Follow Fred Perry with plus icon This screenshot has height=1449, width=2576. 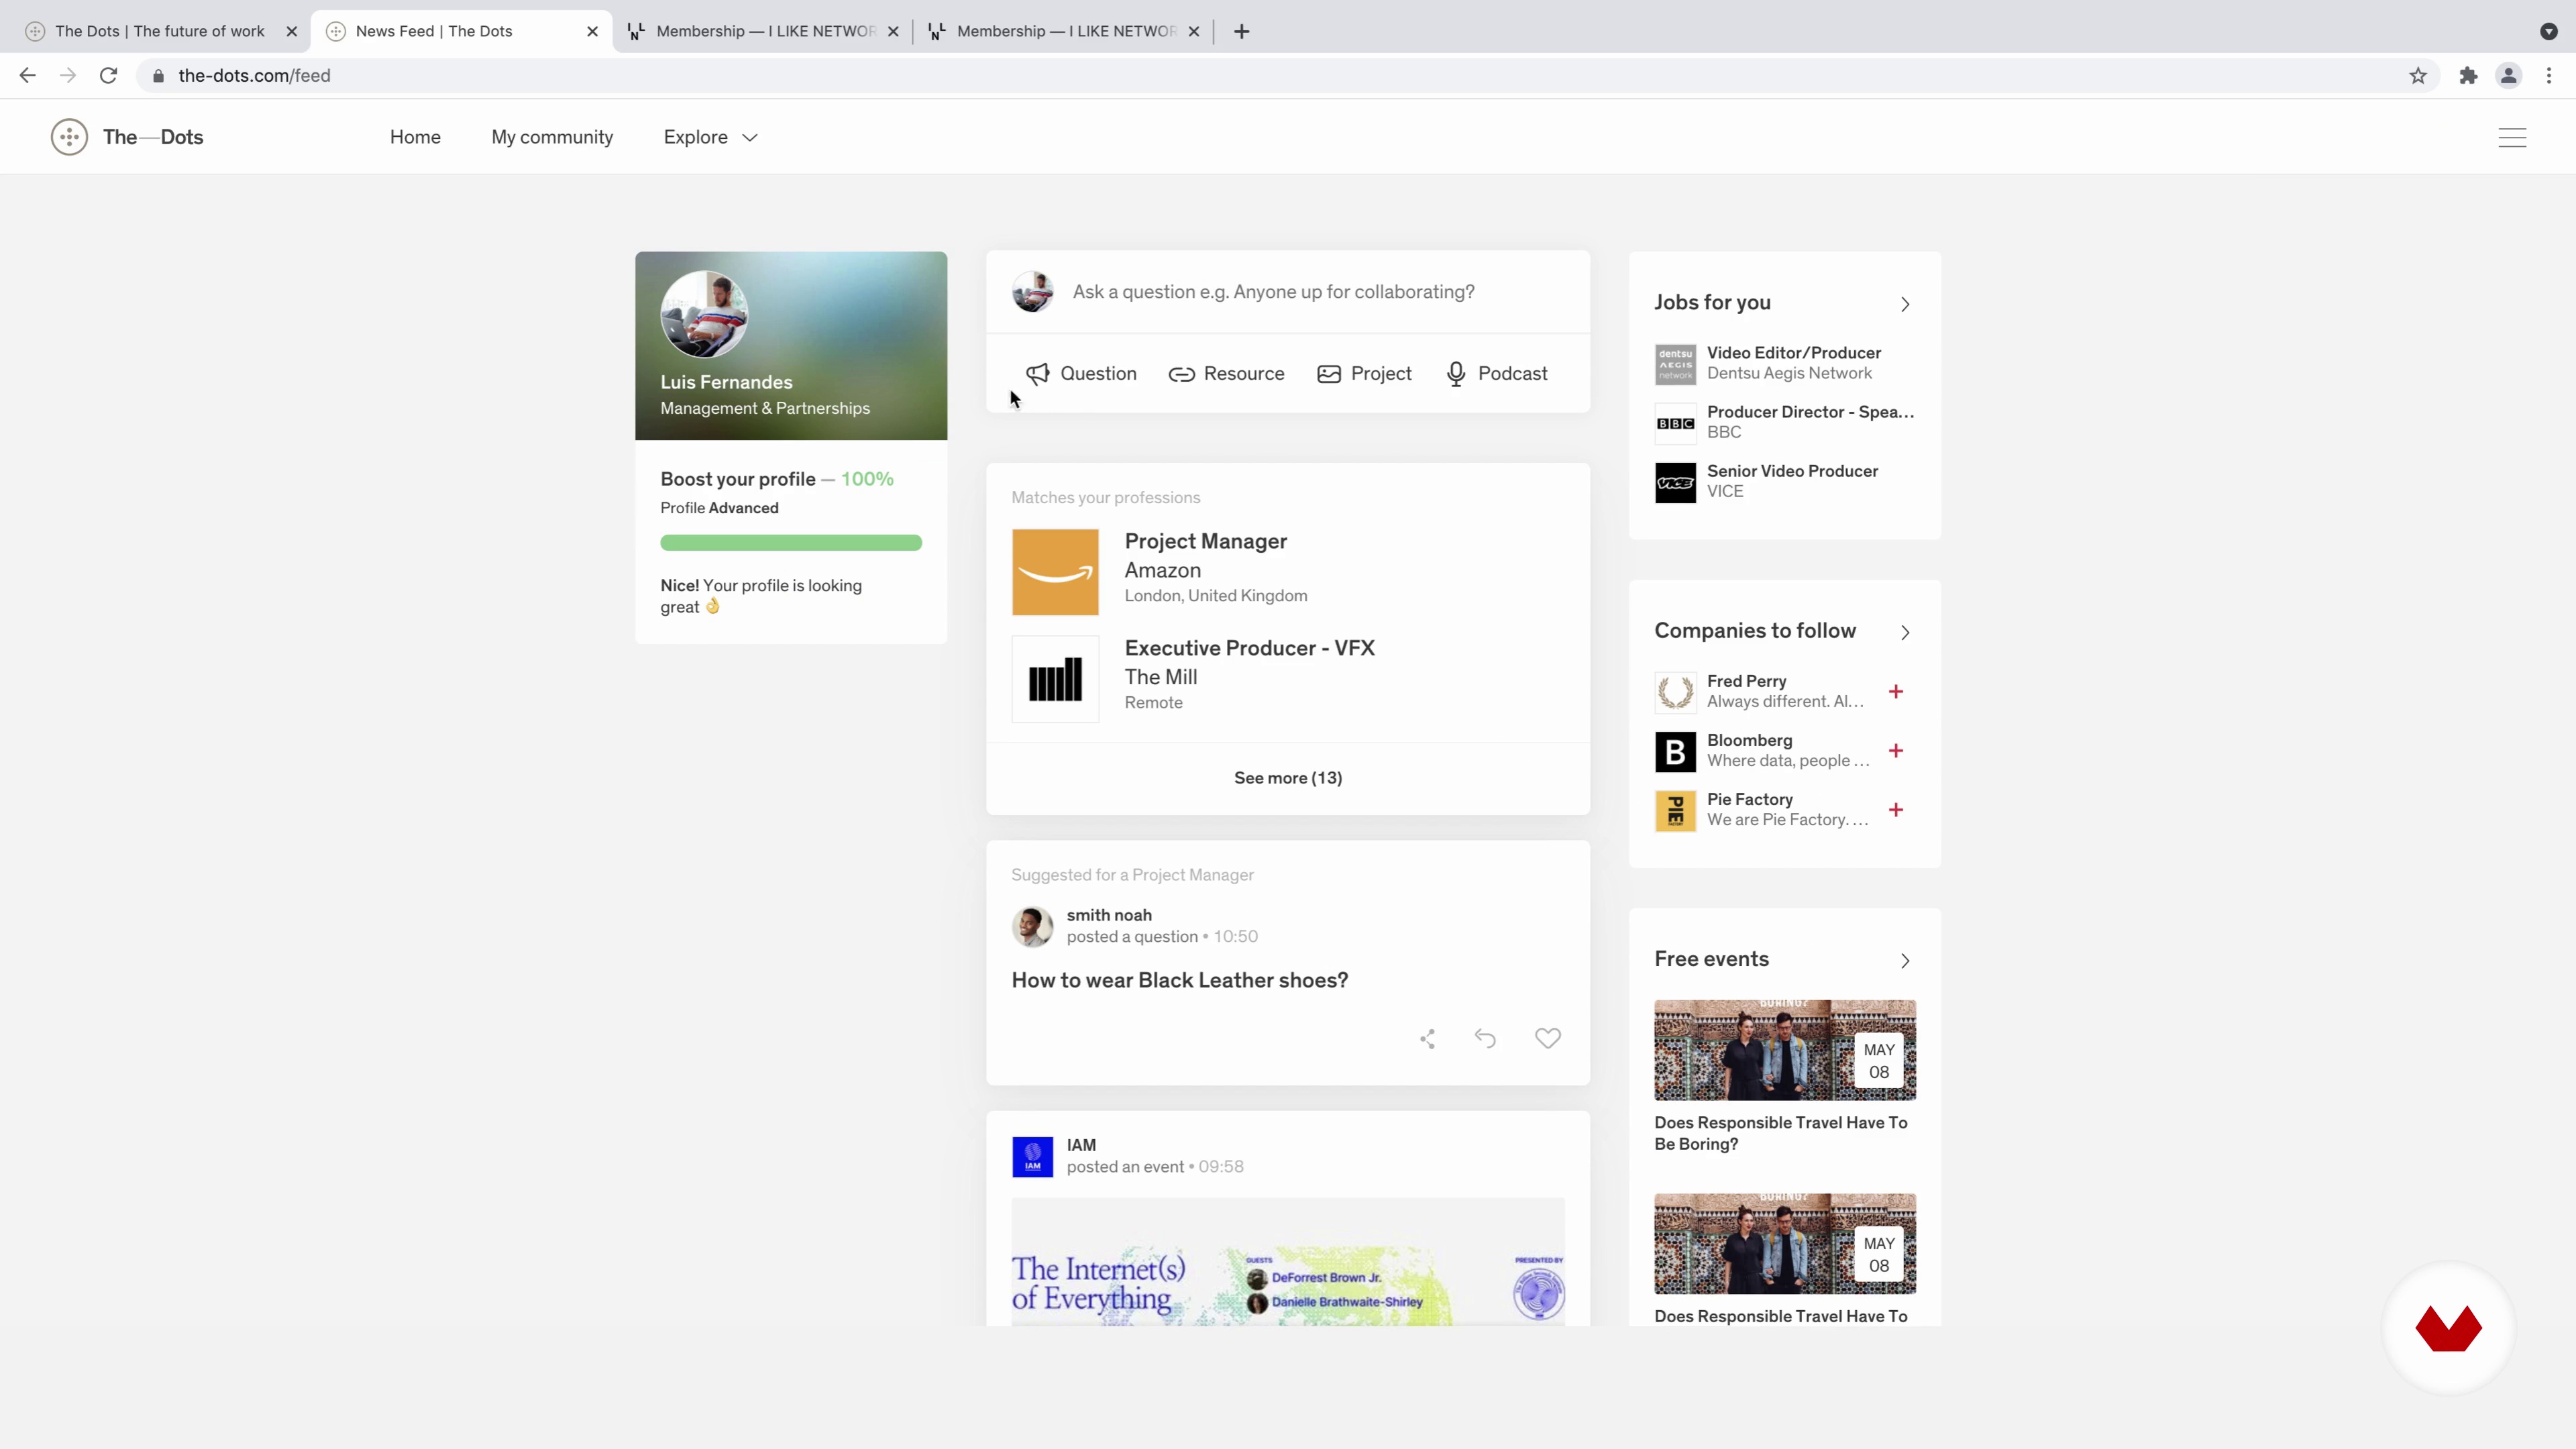(1895, 692)
